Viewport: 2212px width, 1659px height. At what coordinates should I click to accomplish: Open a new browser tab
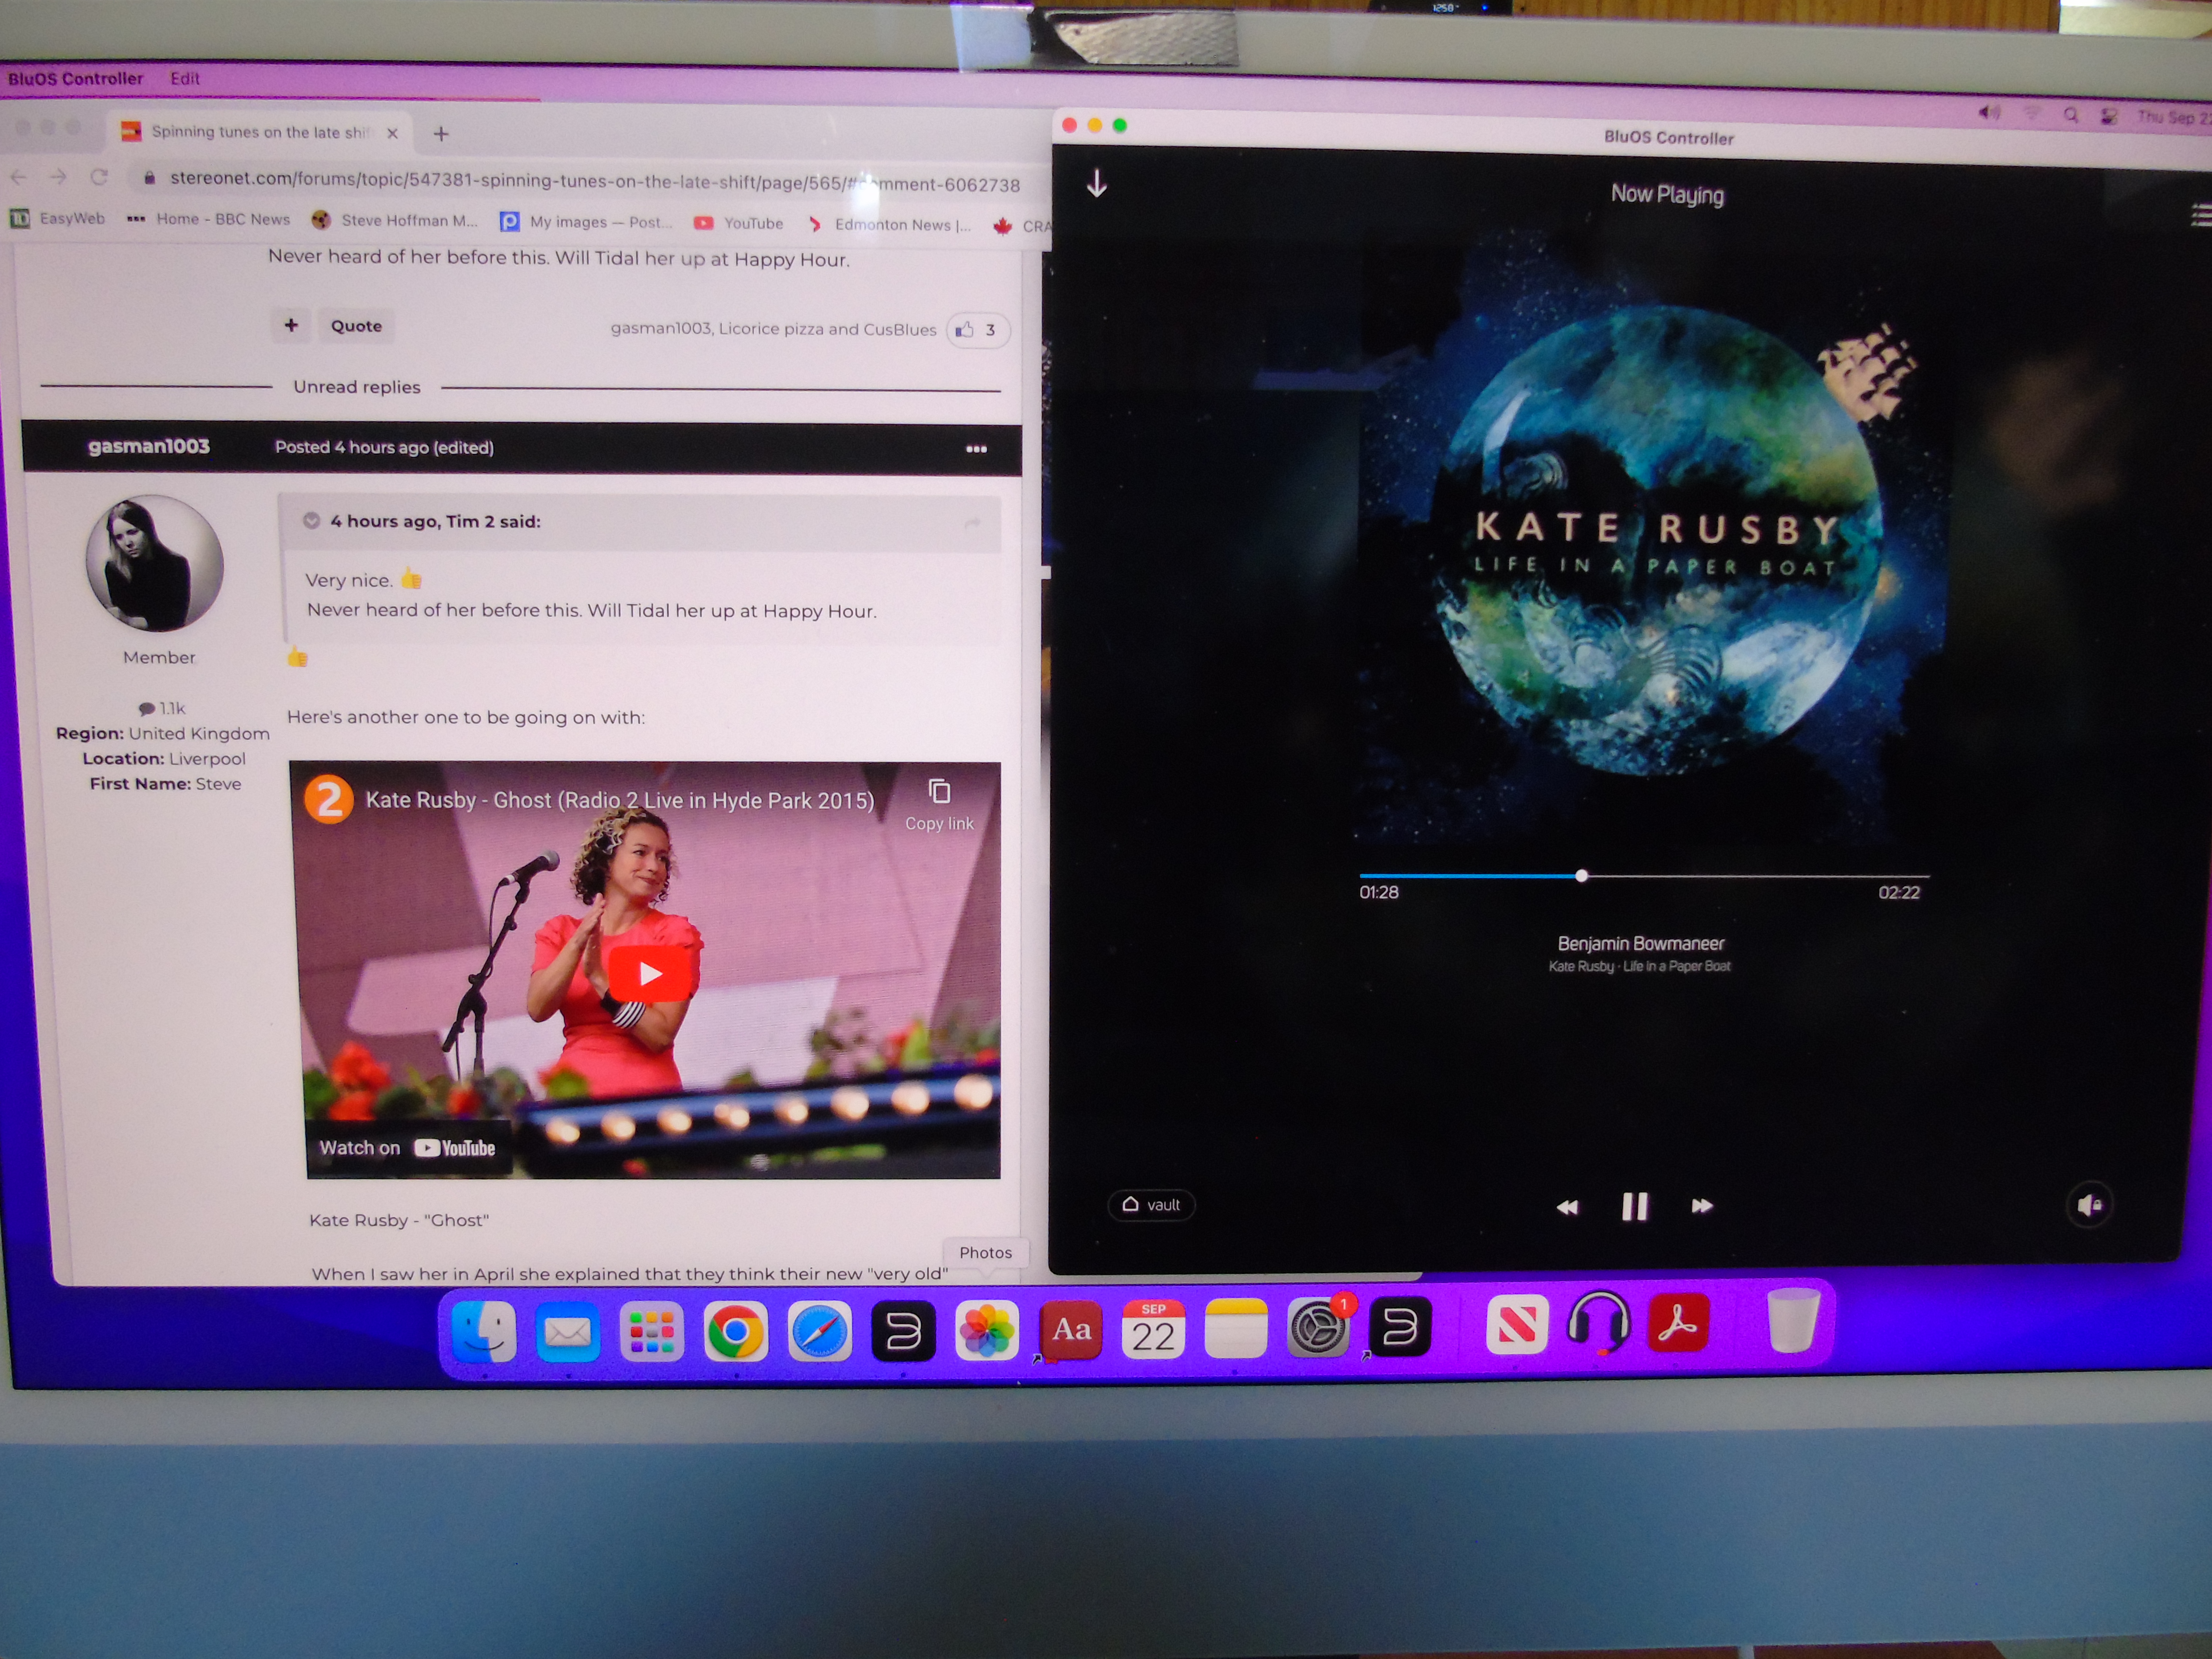click(441, 133)
